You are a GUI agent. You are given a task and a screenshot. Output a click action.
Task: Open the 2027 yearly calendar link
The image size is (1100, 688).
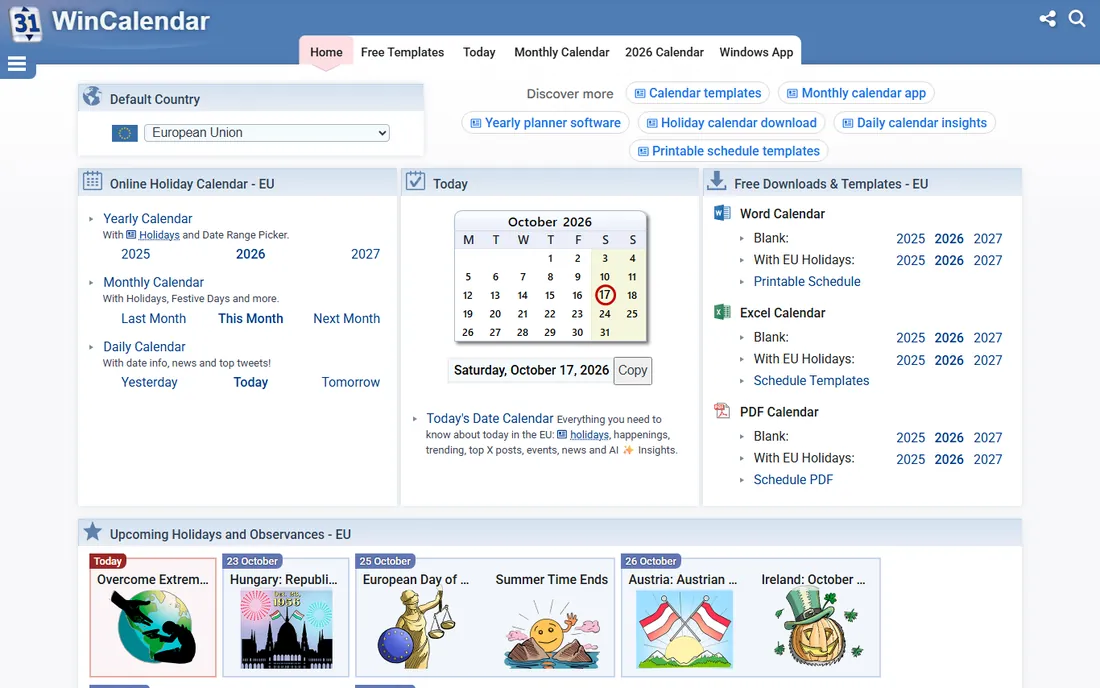pyautogui.click(x=365, y=254)
